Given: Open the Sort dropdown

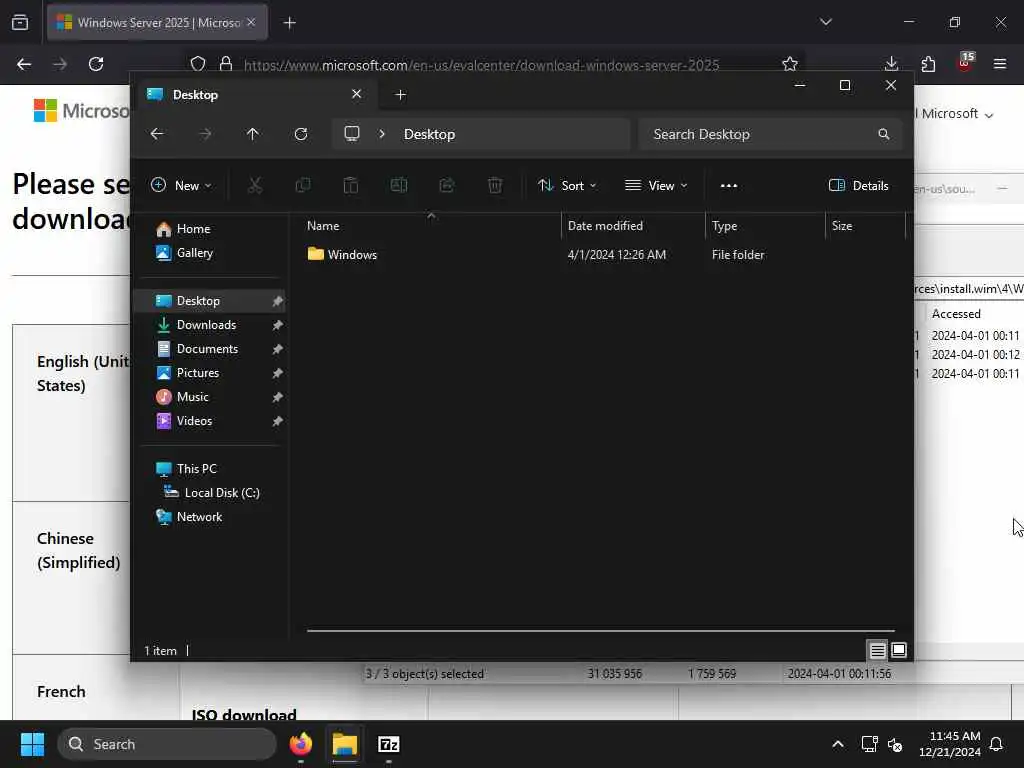Looking at the screenshot, I should pyautogui.click(x=567, y=185).
